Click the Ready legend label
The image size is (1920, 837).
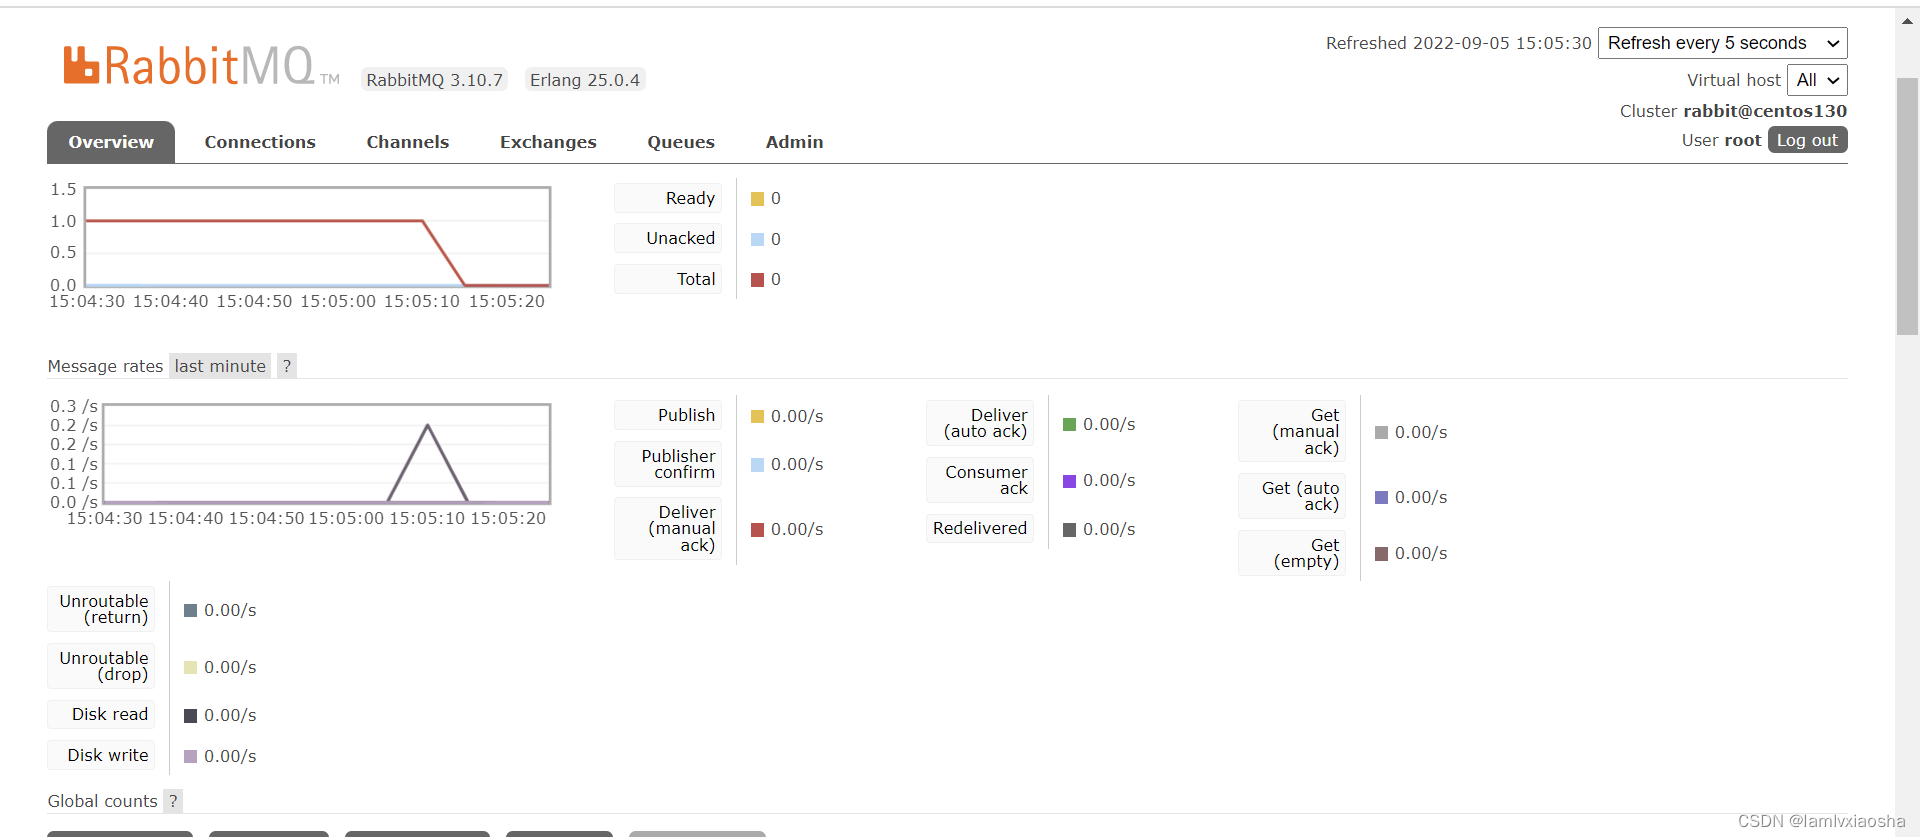coord(668,198)
